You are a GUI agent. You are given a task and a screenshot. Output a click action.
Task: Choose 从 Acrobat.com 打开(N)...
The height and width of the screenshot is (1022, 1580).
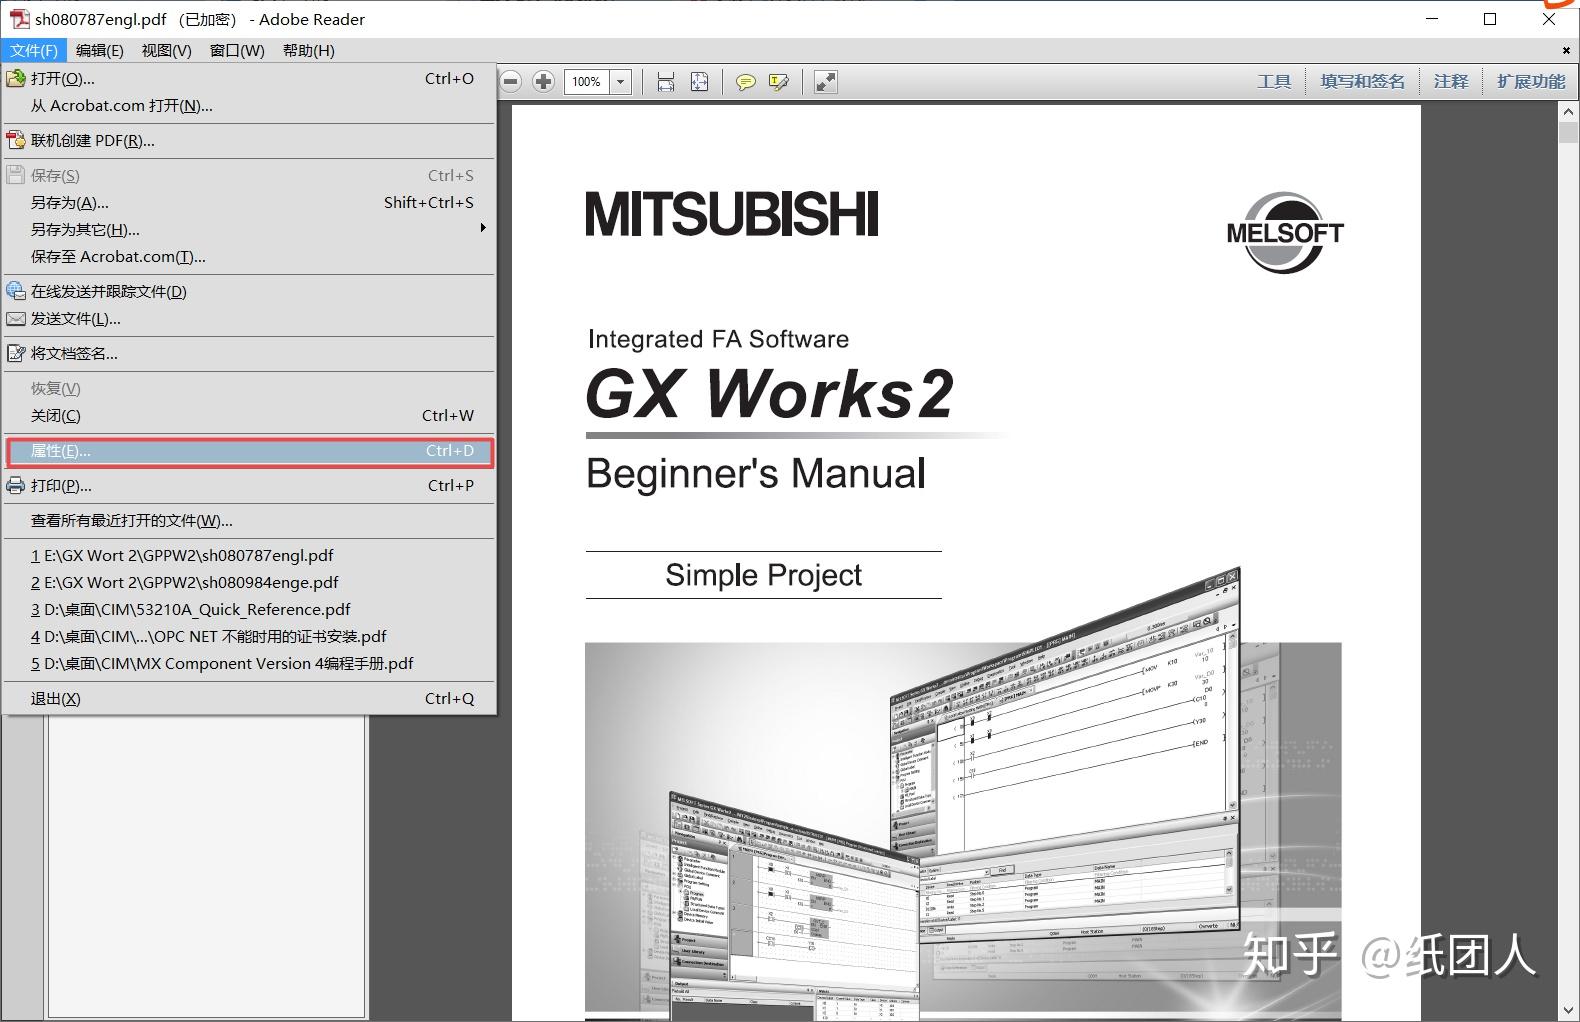pyautogui.click(x=249, y=105)
